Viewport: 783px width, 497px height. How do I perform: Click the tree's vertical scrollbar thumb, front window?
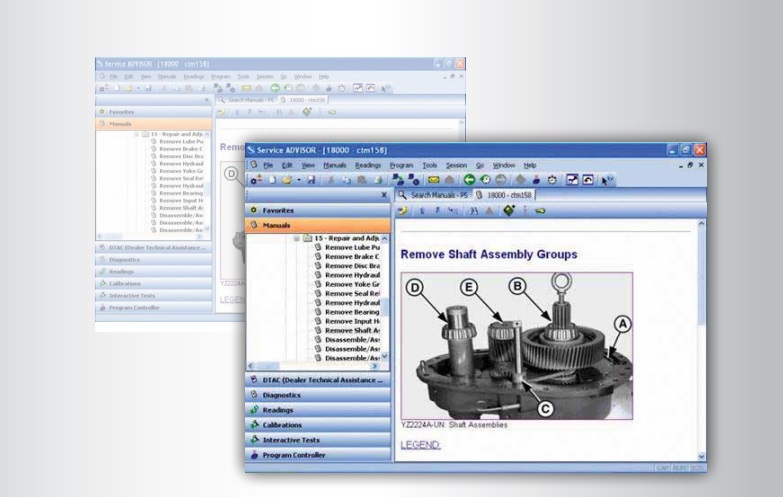pyautogui.click(x=384, y=306)
